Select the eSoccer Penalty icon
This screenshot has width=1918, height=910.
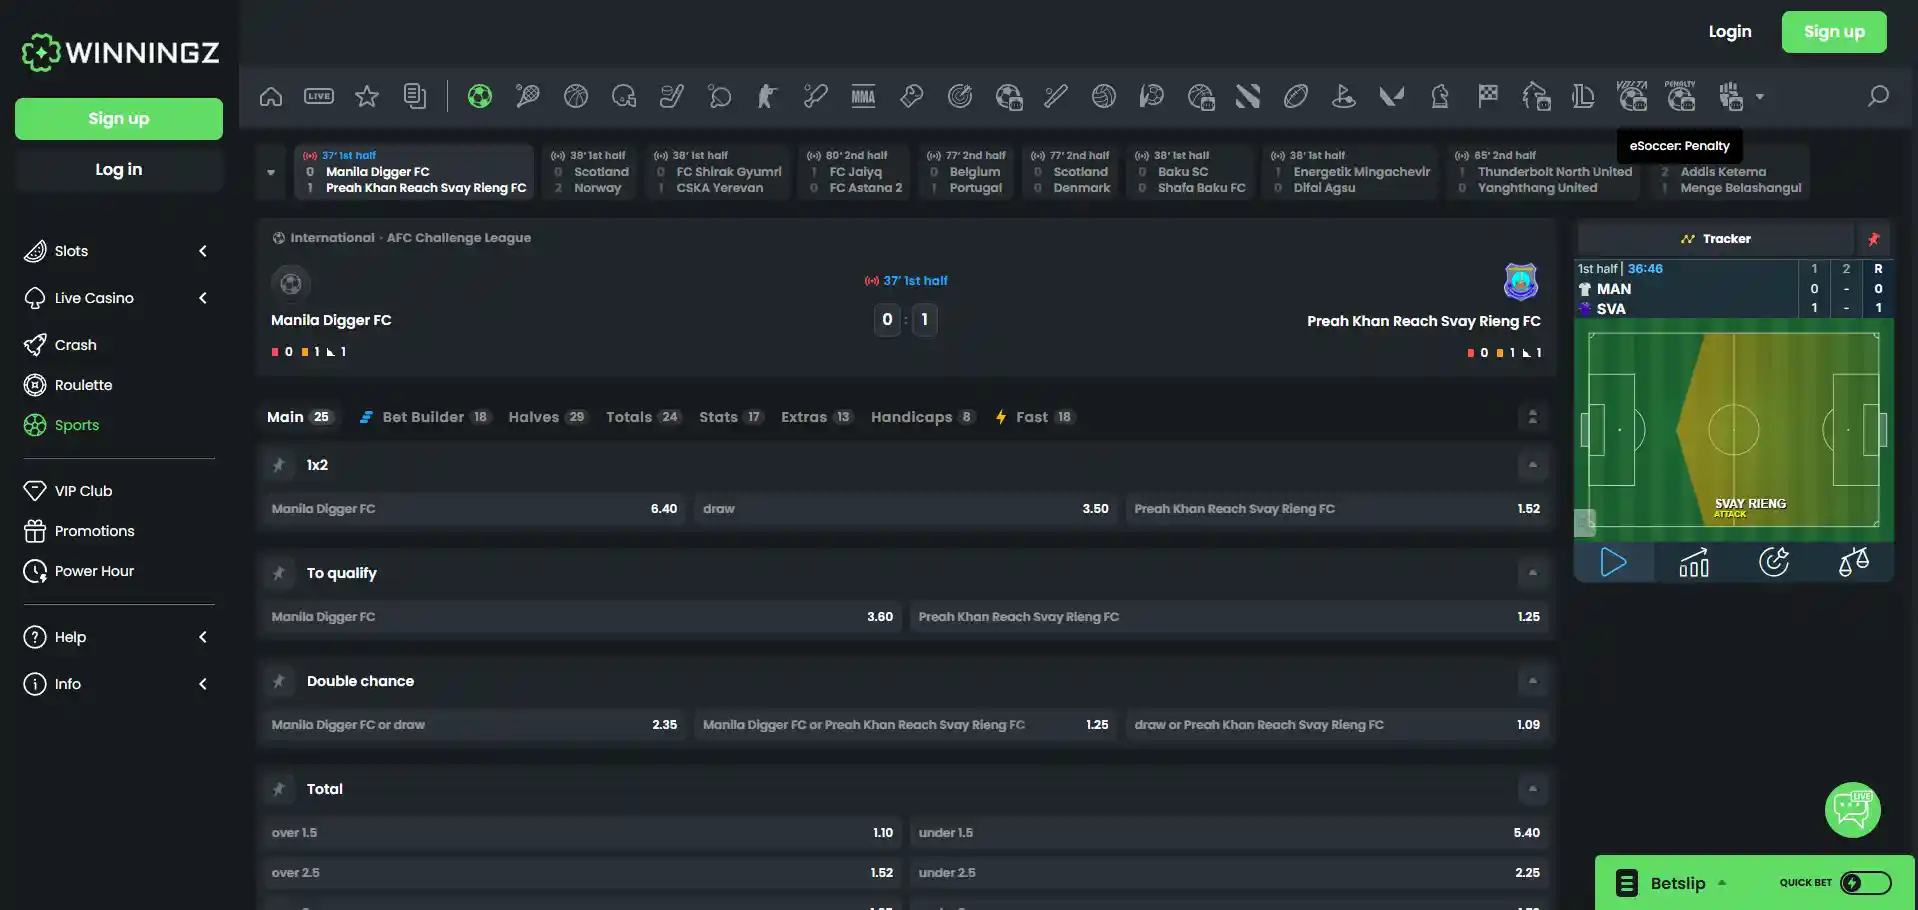1680,96
